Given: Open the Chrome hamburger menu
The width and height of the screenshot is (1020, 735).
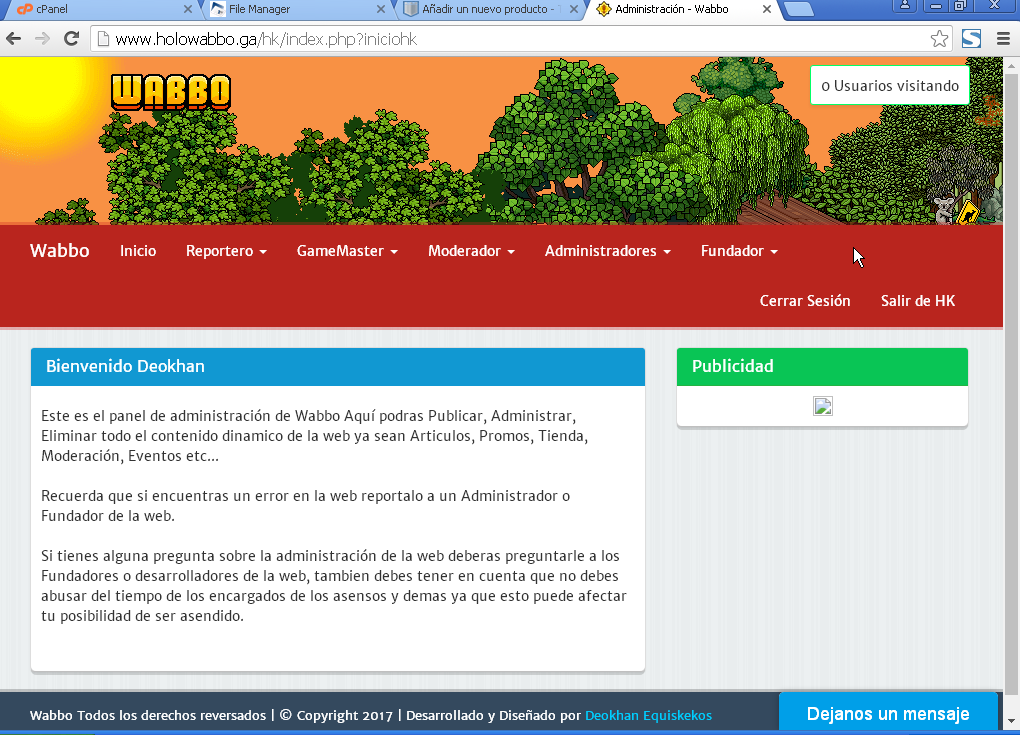Looking at the screenshot, I should (x=1003, y=39).
